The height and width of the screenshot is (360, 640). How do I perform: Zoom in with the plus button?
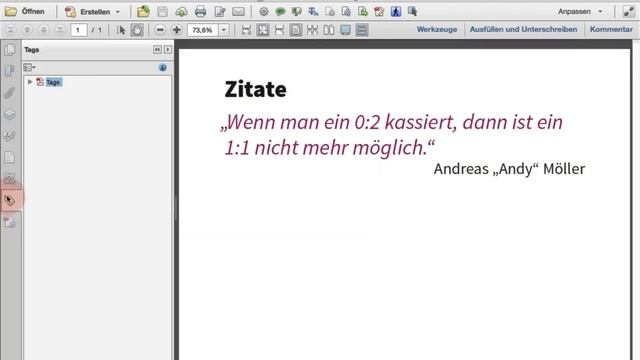(177, 30)
